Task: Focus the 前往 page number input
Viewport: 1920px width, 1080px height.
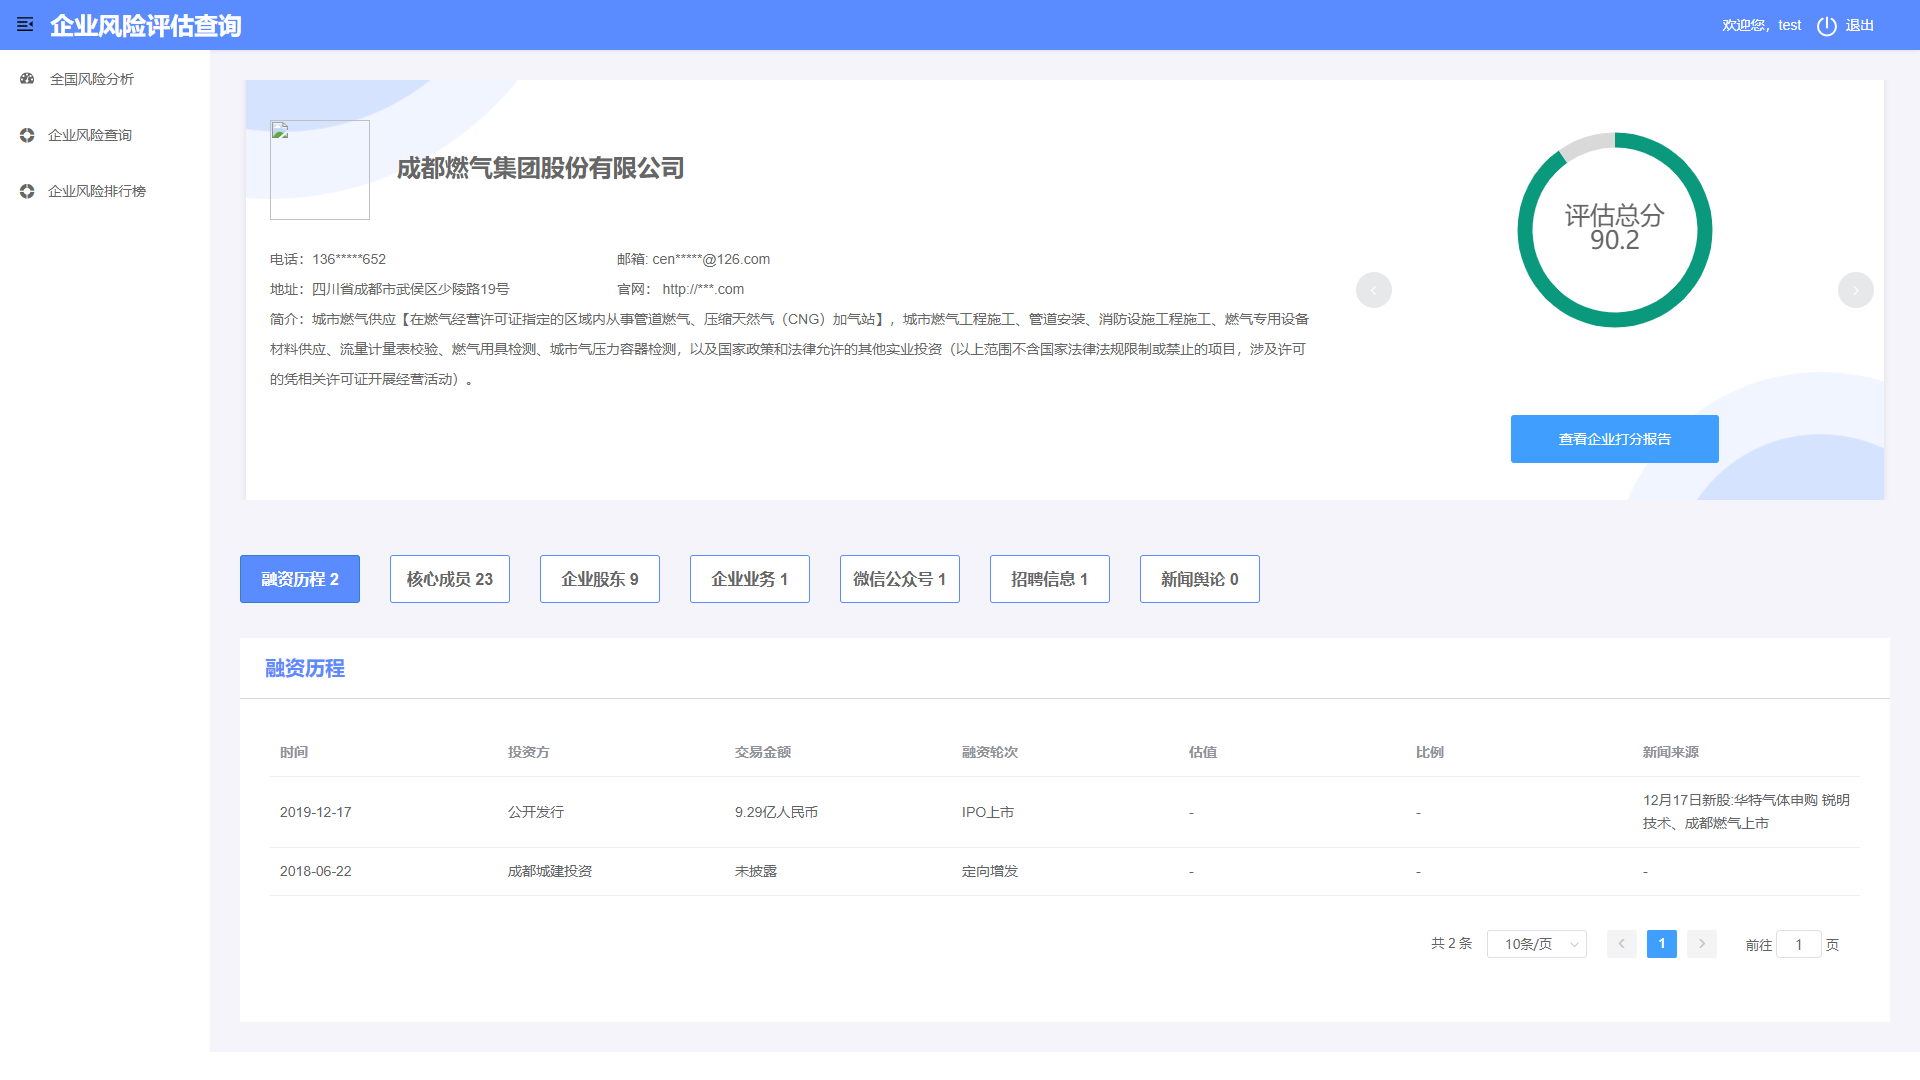Action: pos(1799,944)
